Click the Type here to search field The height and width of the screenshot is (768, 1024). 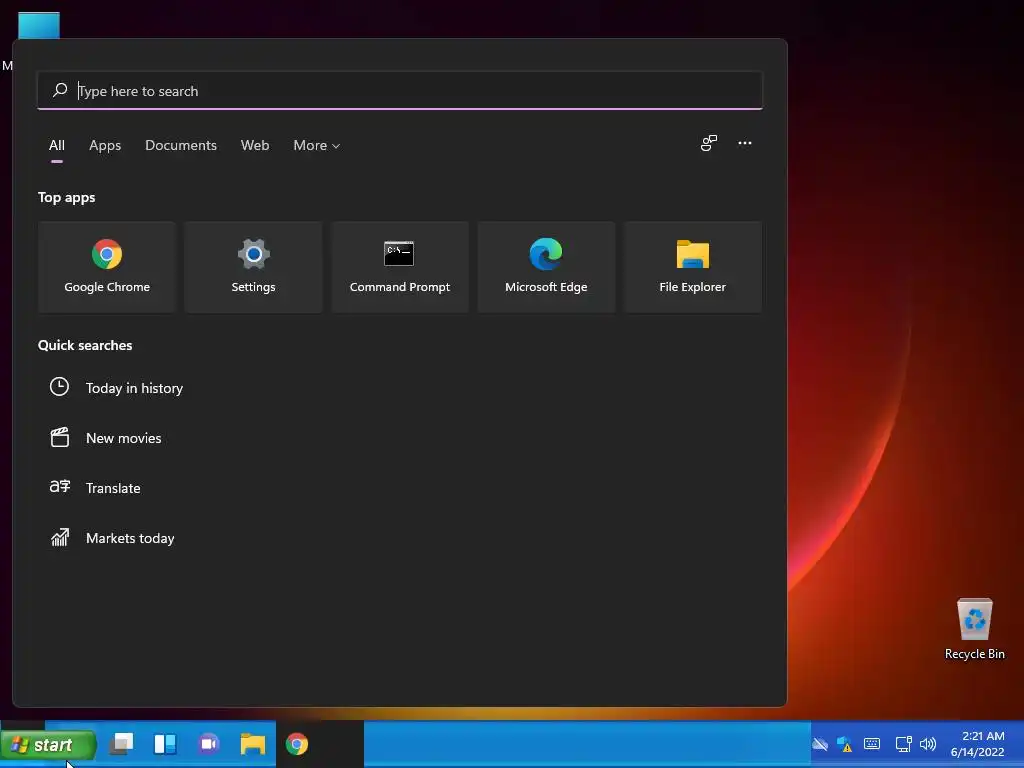click(x=400, y=90)
